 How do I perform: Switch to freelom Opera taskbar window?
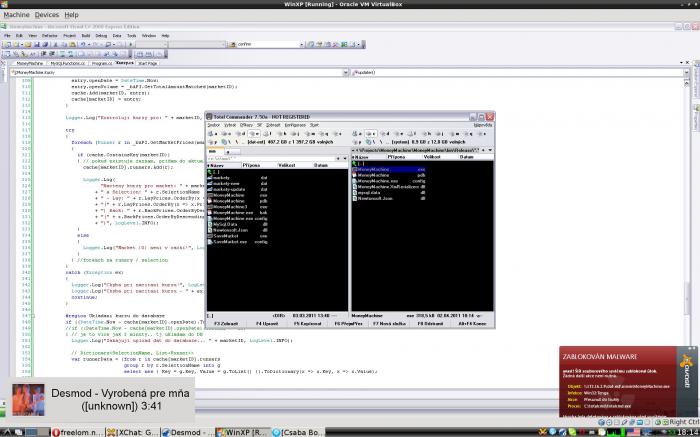(78, 432)
